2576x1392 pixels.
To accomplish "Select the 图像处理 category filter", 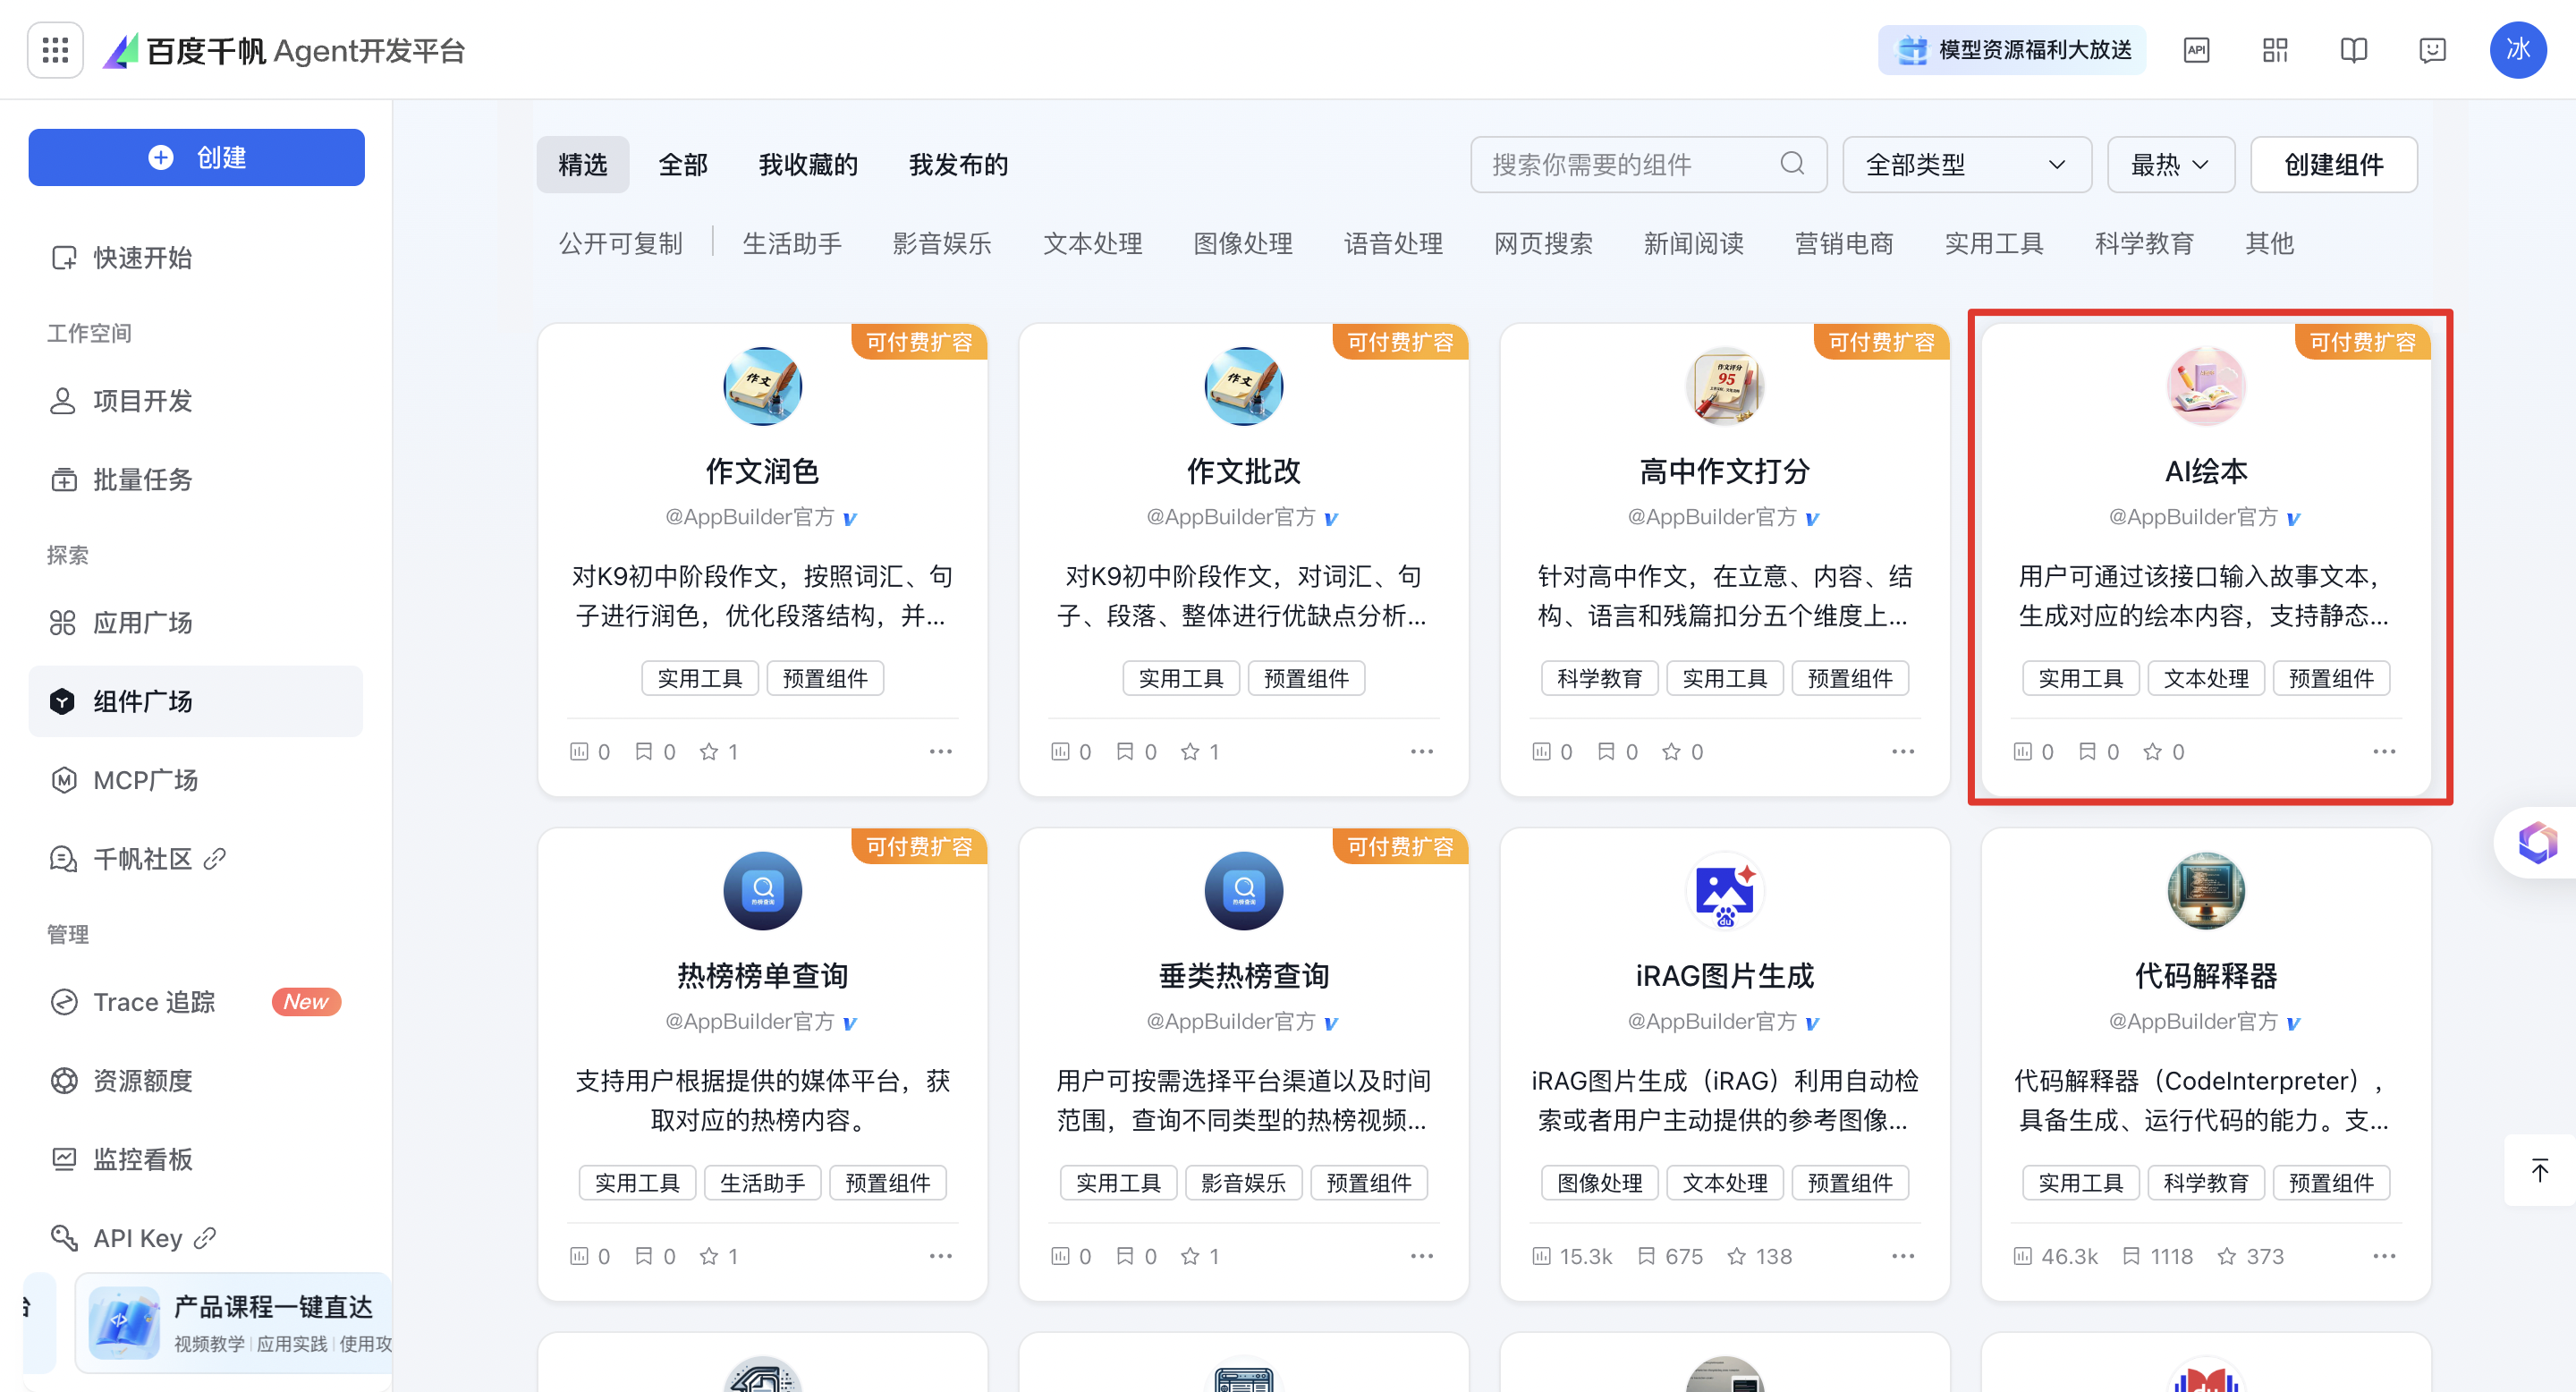I will (1243, 243).
